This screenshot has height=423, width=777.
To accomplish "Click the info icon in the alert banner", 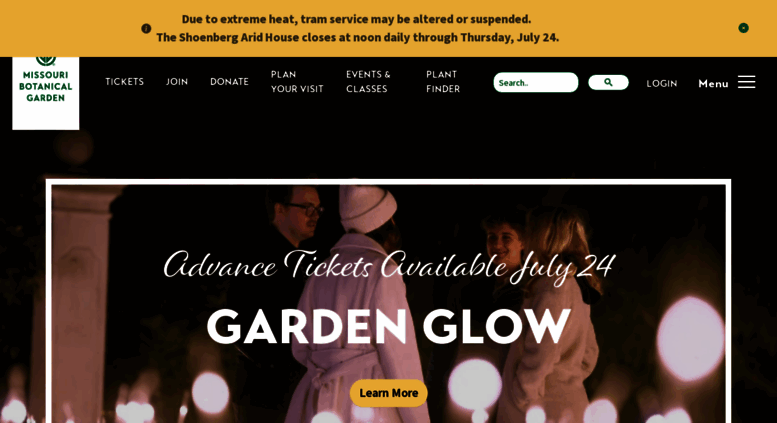I will pyautogui.click(x=146, y=28).
